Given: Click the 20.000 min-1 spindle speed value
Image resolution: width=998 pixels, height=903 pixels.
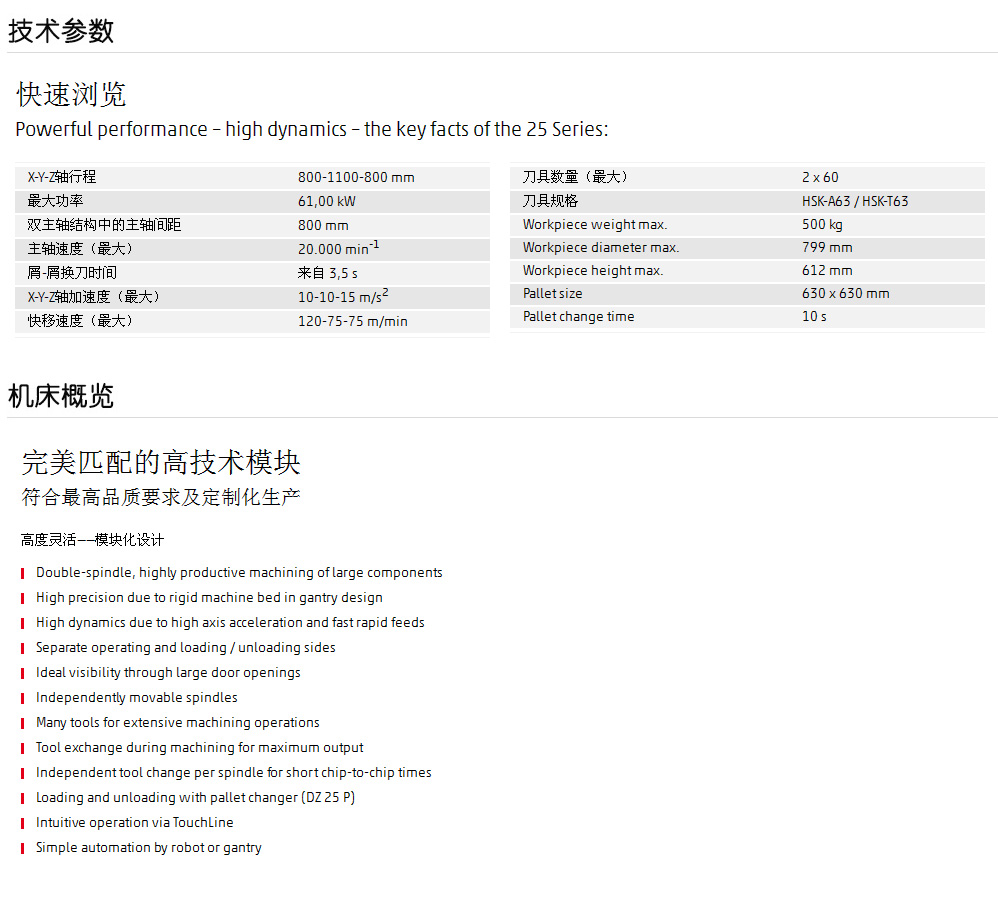Looking at the screenshot, I should click(x=338, y=248).
